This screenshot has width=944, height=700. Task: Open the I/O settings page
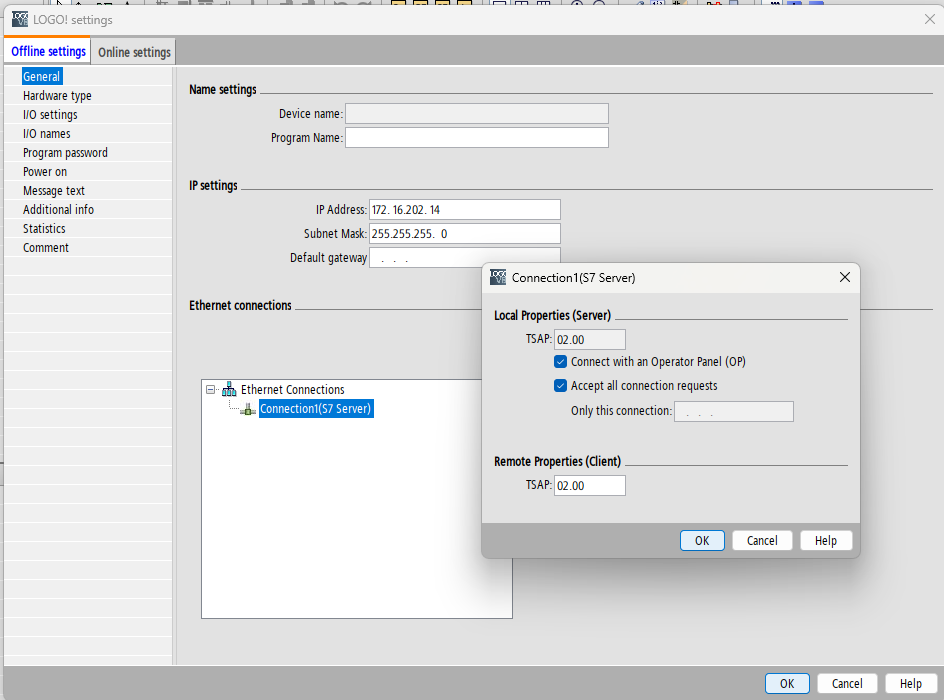click(50, 114)
